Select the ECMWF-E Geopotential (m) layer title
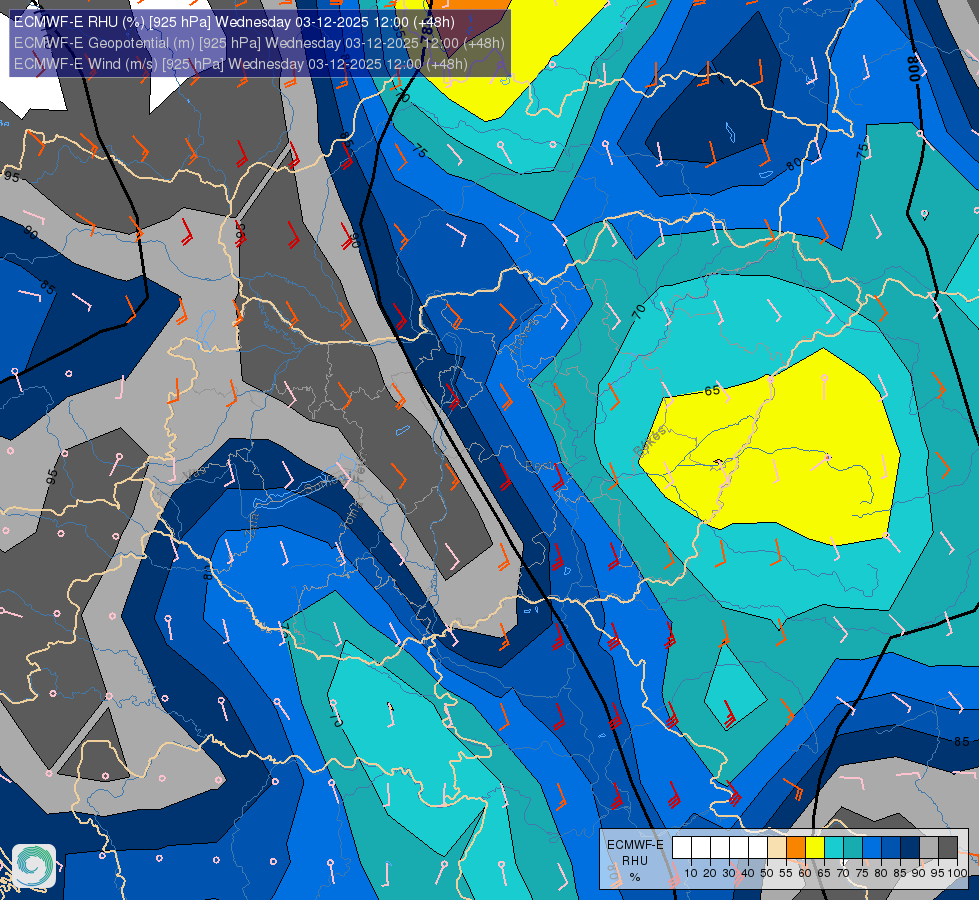Screen dimensions: 979x900 259,43
